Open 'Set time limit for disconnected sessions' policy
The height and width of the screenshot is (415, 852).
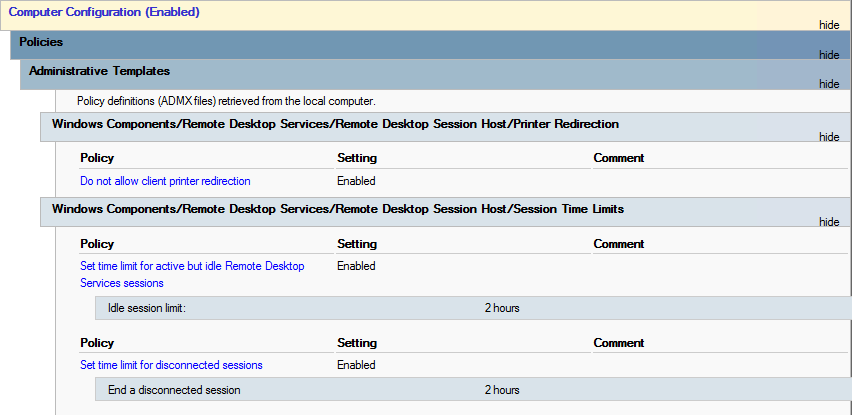click(x=171, y=365)
